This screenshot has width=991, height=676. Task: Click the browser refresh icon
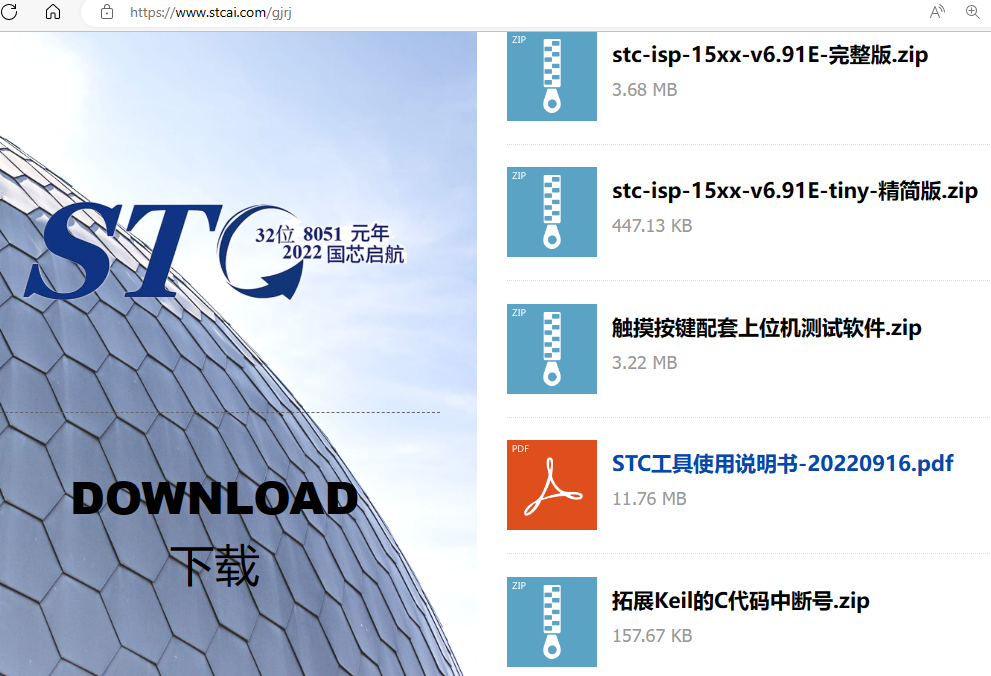tap(9, 11)
